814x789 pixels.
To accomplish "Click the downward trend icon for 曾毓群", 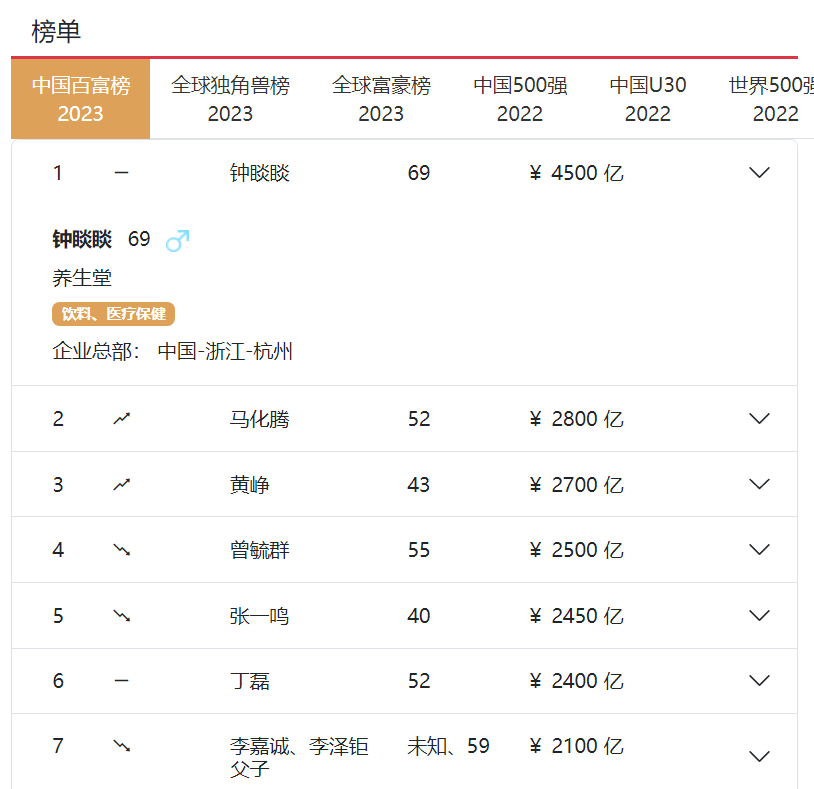I will point(122,550).
